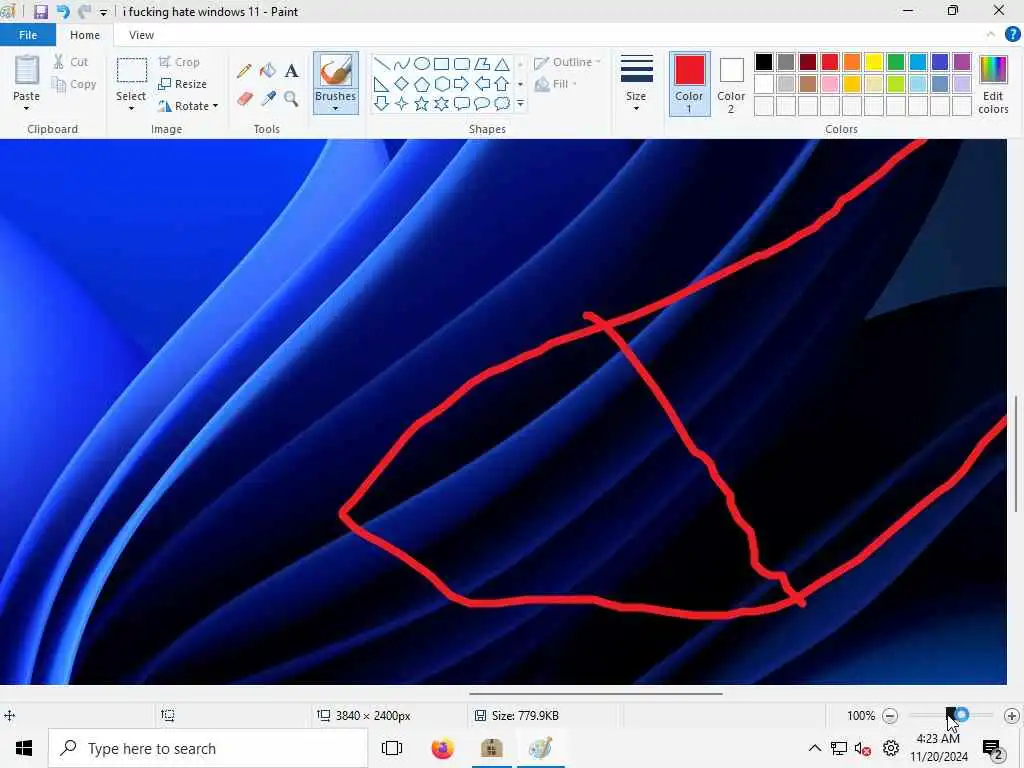This screenshot has width=1024, height=768.
Task: Choose the Rounded rectangle shape
Action: 462,64
